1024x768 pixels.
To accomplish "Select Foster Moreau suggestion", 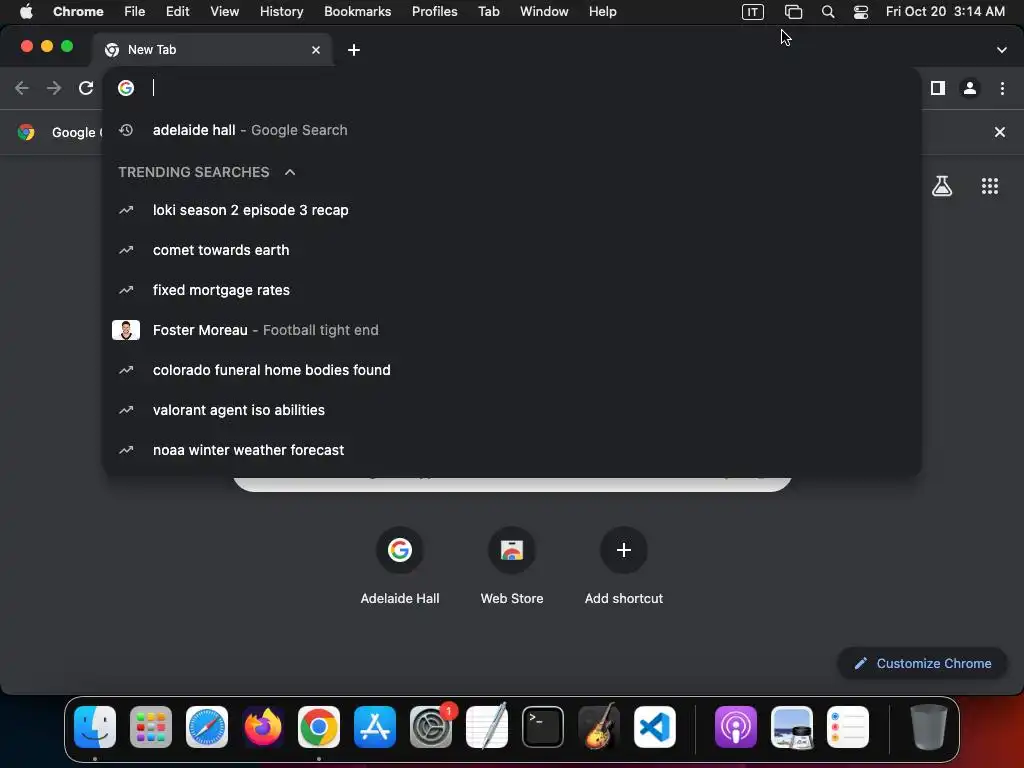I will (x=511, y=330).
